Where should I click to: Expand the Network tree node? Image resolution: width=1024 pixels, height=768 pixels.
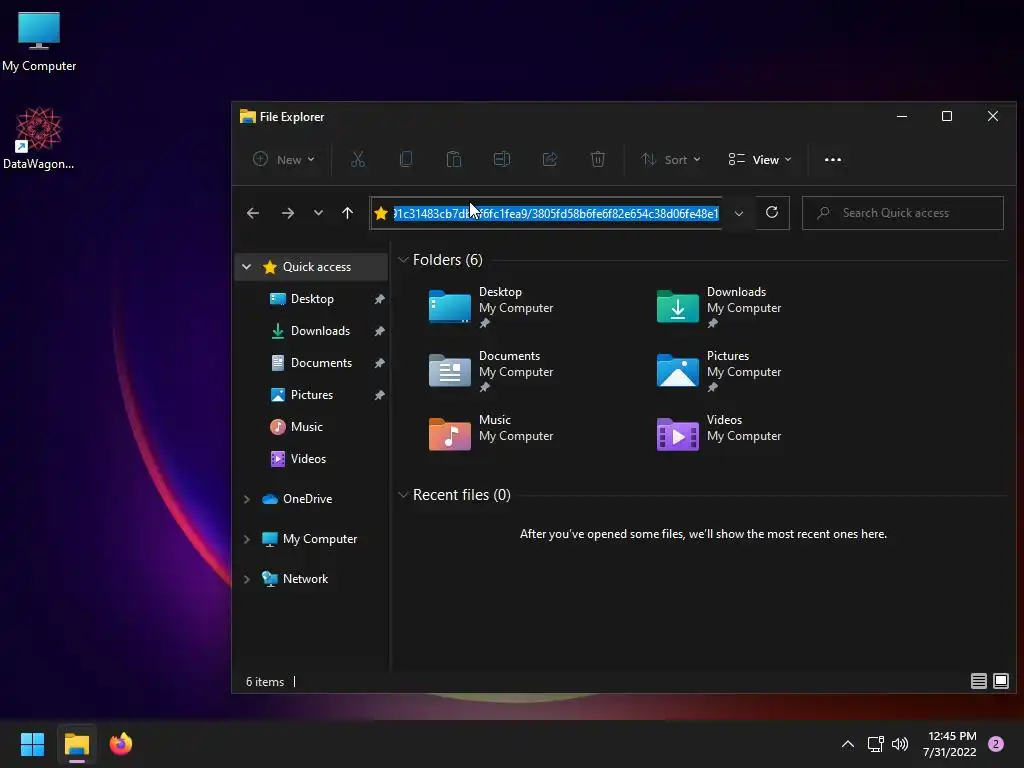click(246, 579)
